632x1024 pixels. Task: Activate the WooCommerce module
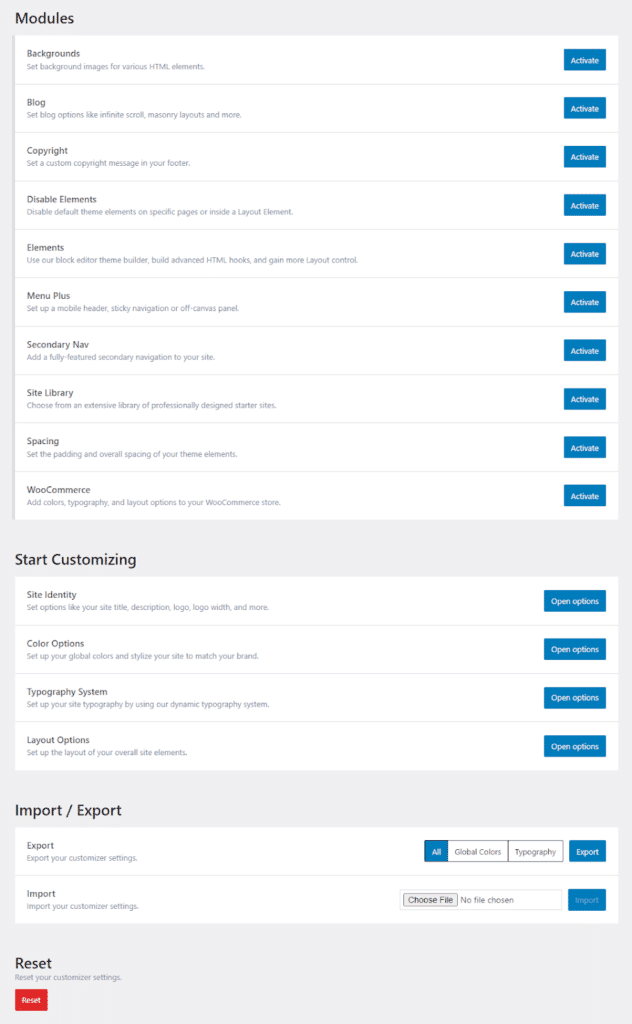[x=584, y=496]
